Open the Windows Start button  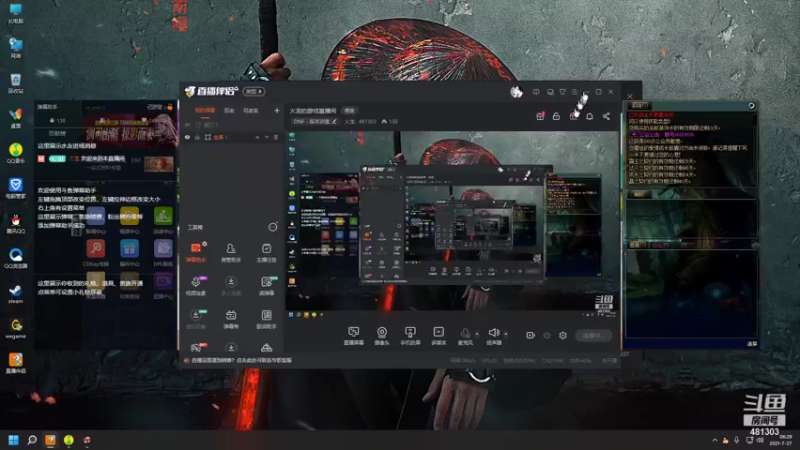(x=14, y=440)
